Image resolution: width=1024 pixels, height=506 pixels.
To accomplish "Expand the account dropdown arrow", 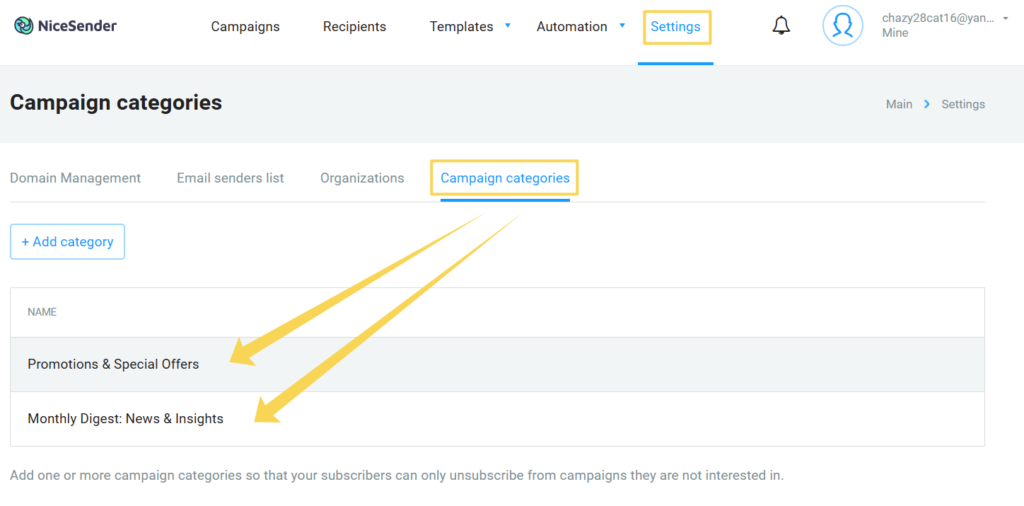I will (1005, 19).
